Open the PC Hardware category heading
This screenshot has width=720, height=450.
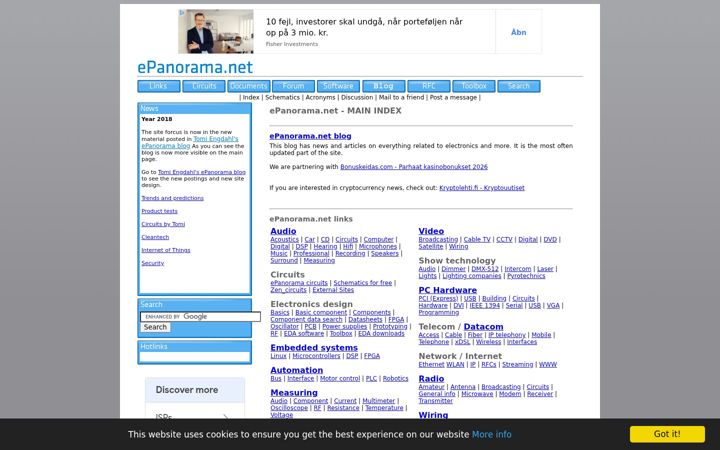click(x=448, y=290)
